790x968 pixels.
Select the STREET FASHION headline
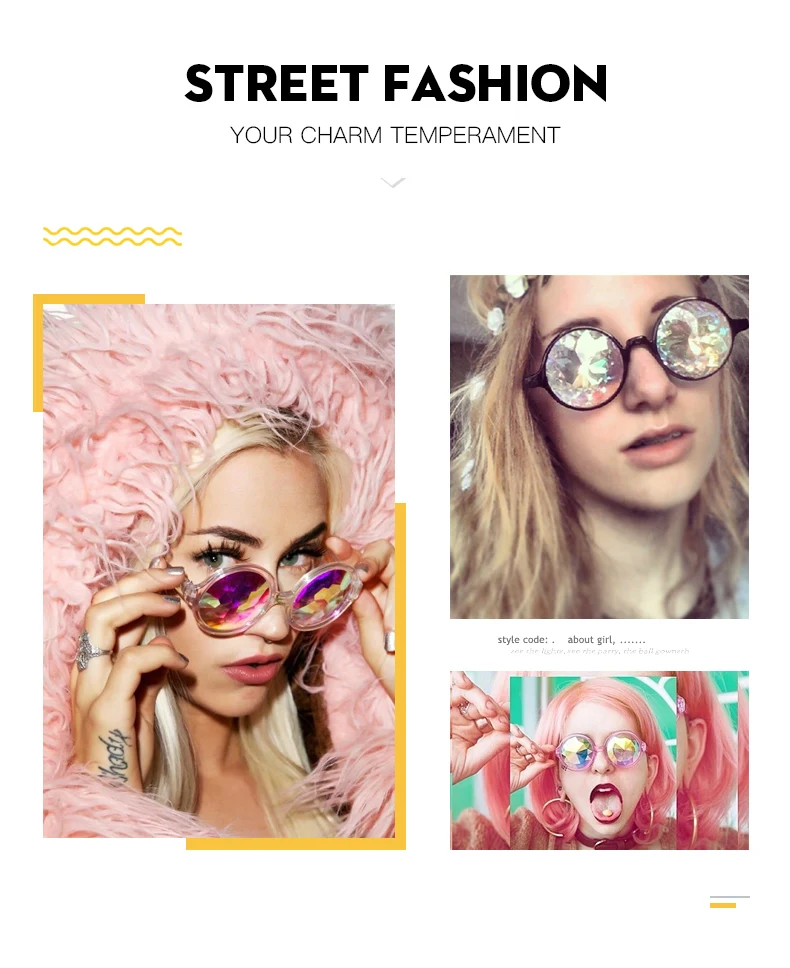(396, 83)
